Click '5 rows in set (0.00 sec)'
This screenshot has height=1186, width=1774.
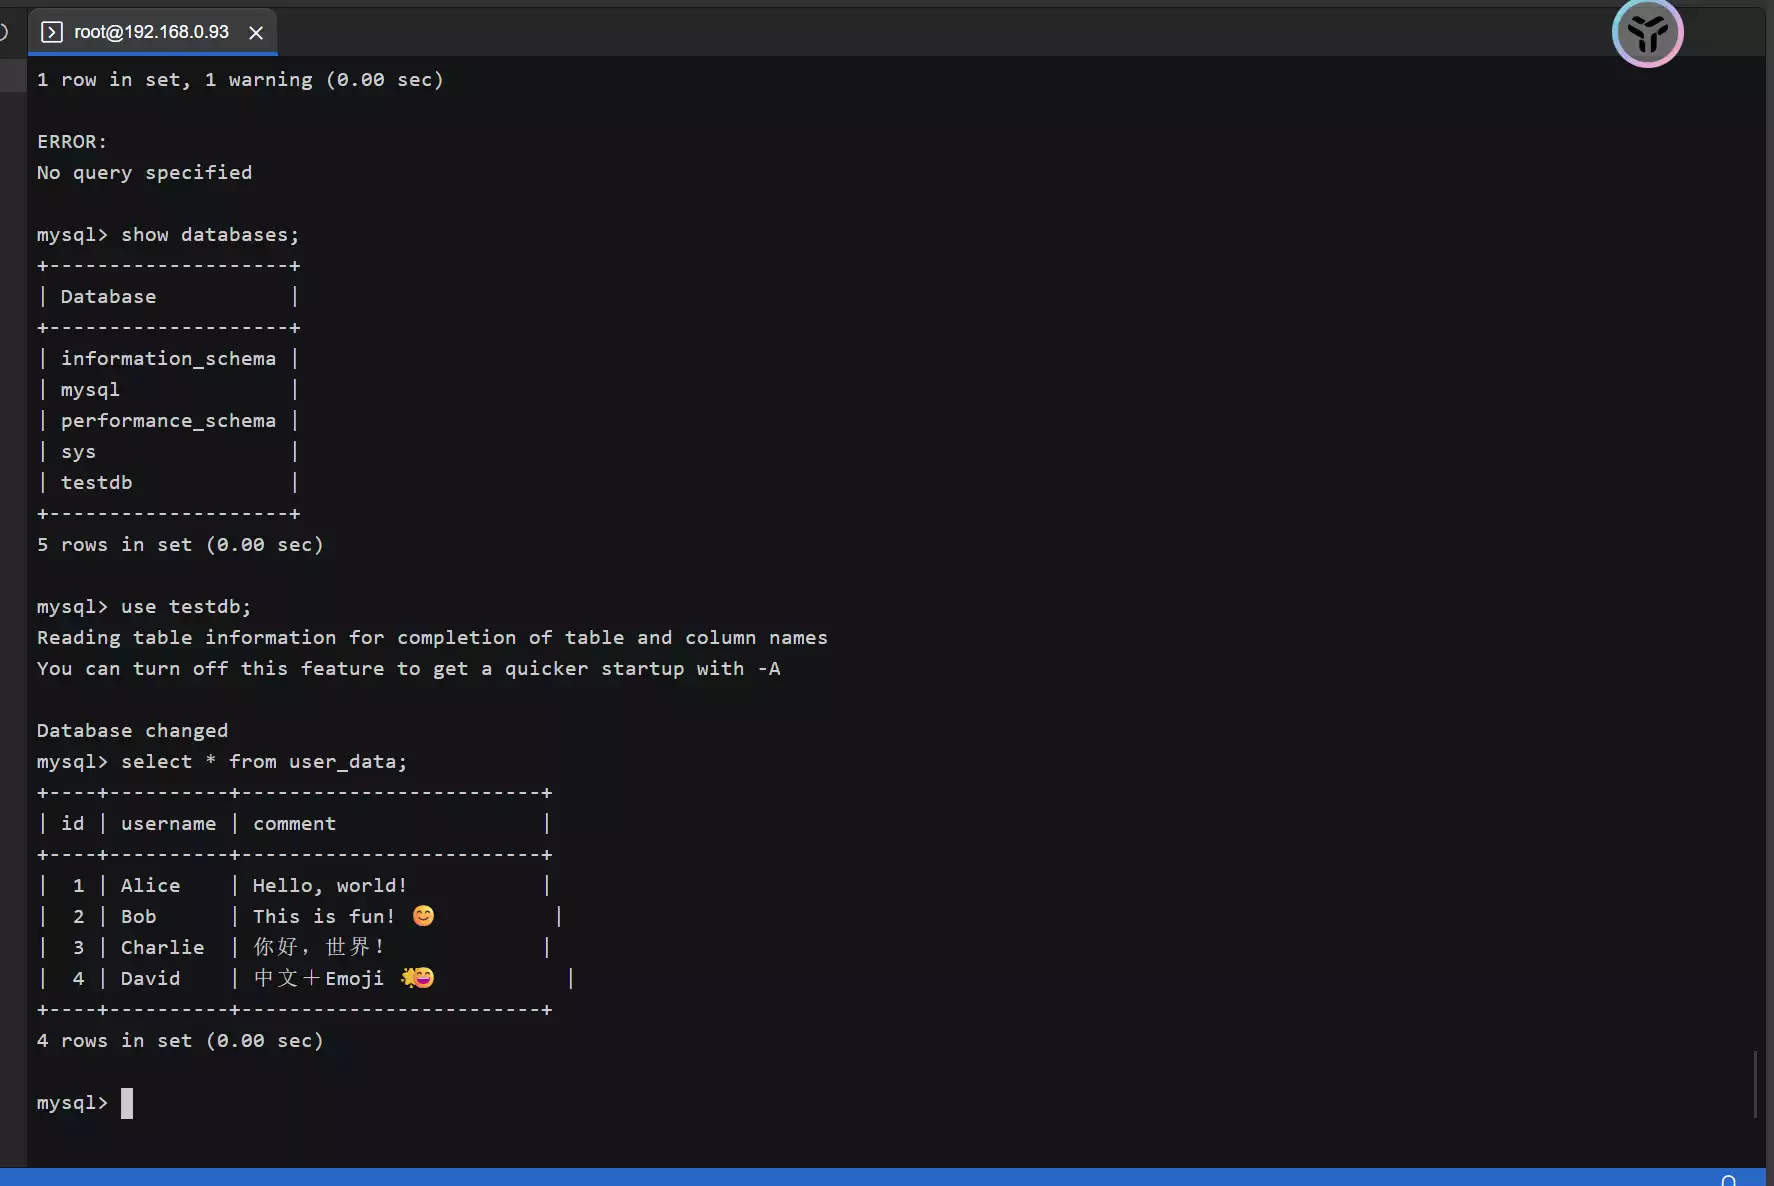tap(180, 545)
